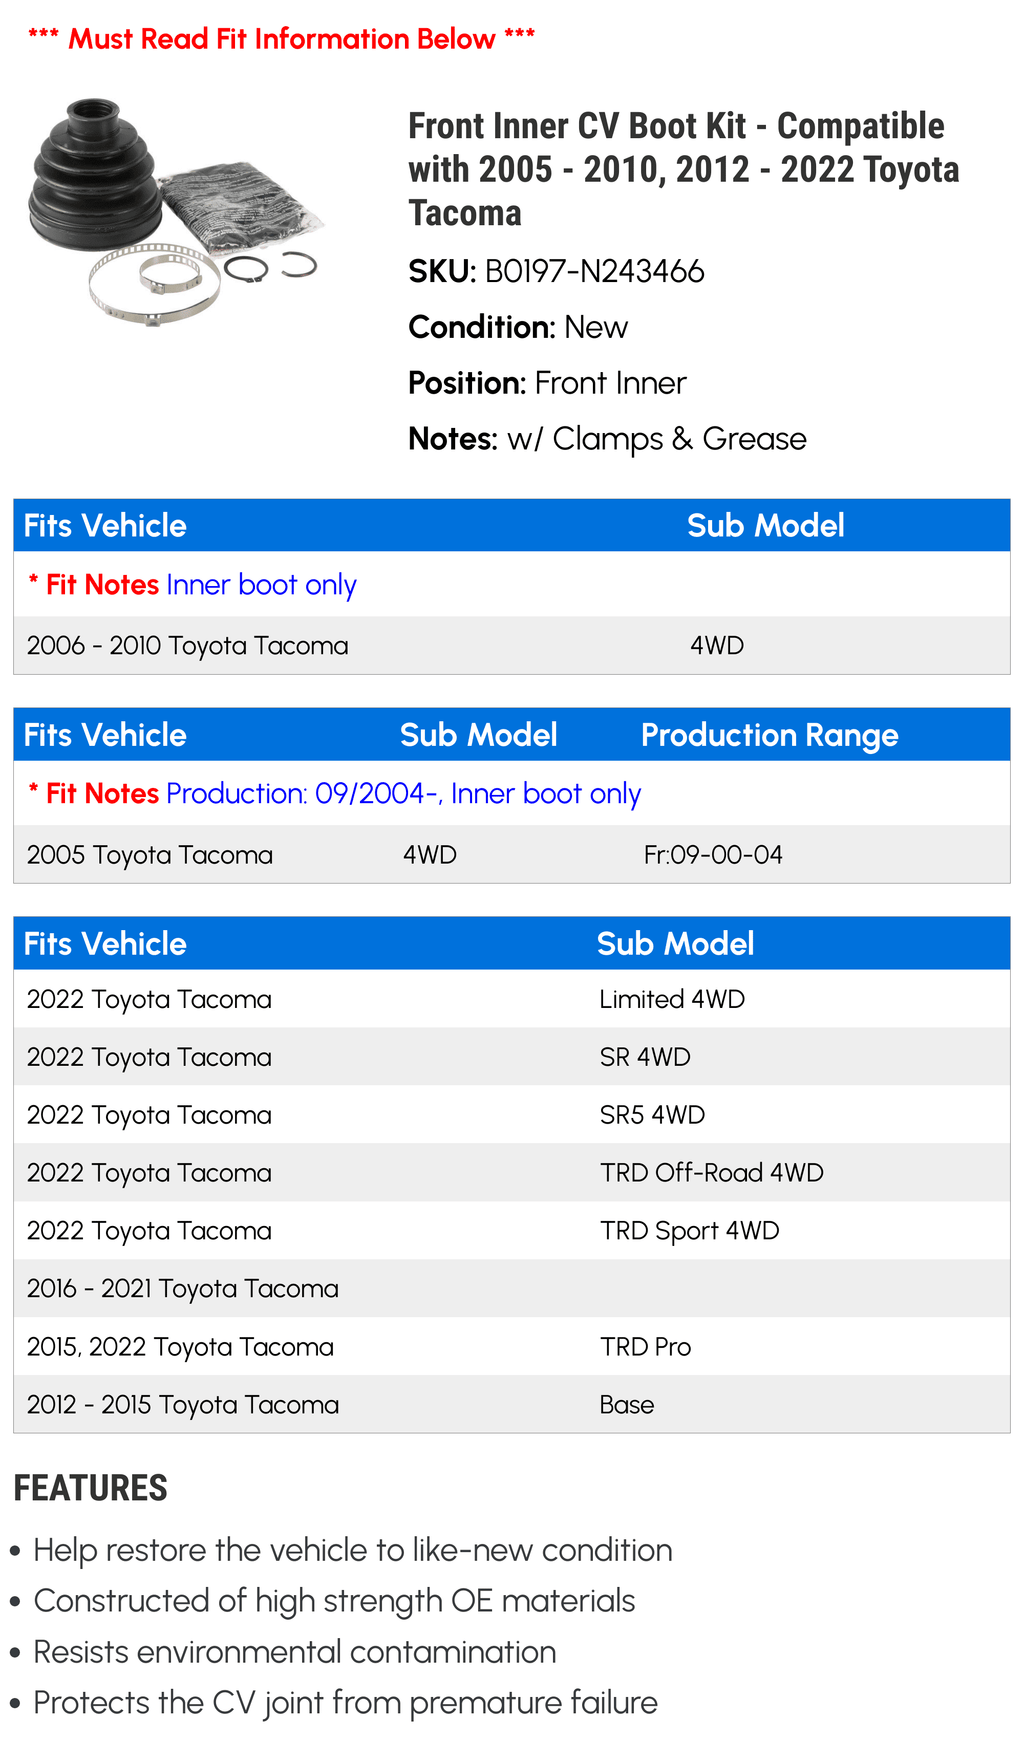Click the TRD Sport 4WD cell
Image resolution: width=1024 pixels, height=1741 pixels.
(x=689, y=1231)
